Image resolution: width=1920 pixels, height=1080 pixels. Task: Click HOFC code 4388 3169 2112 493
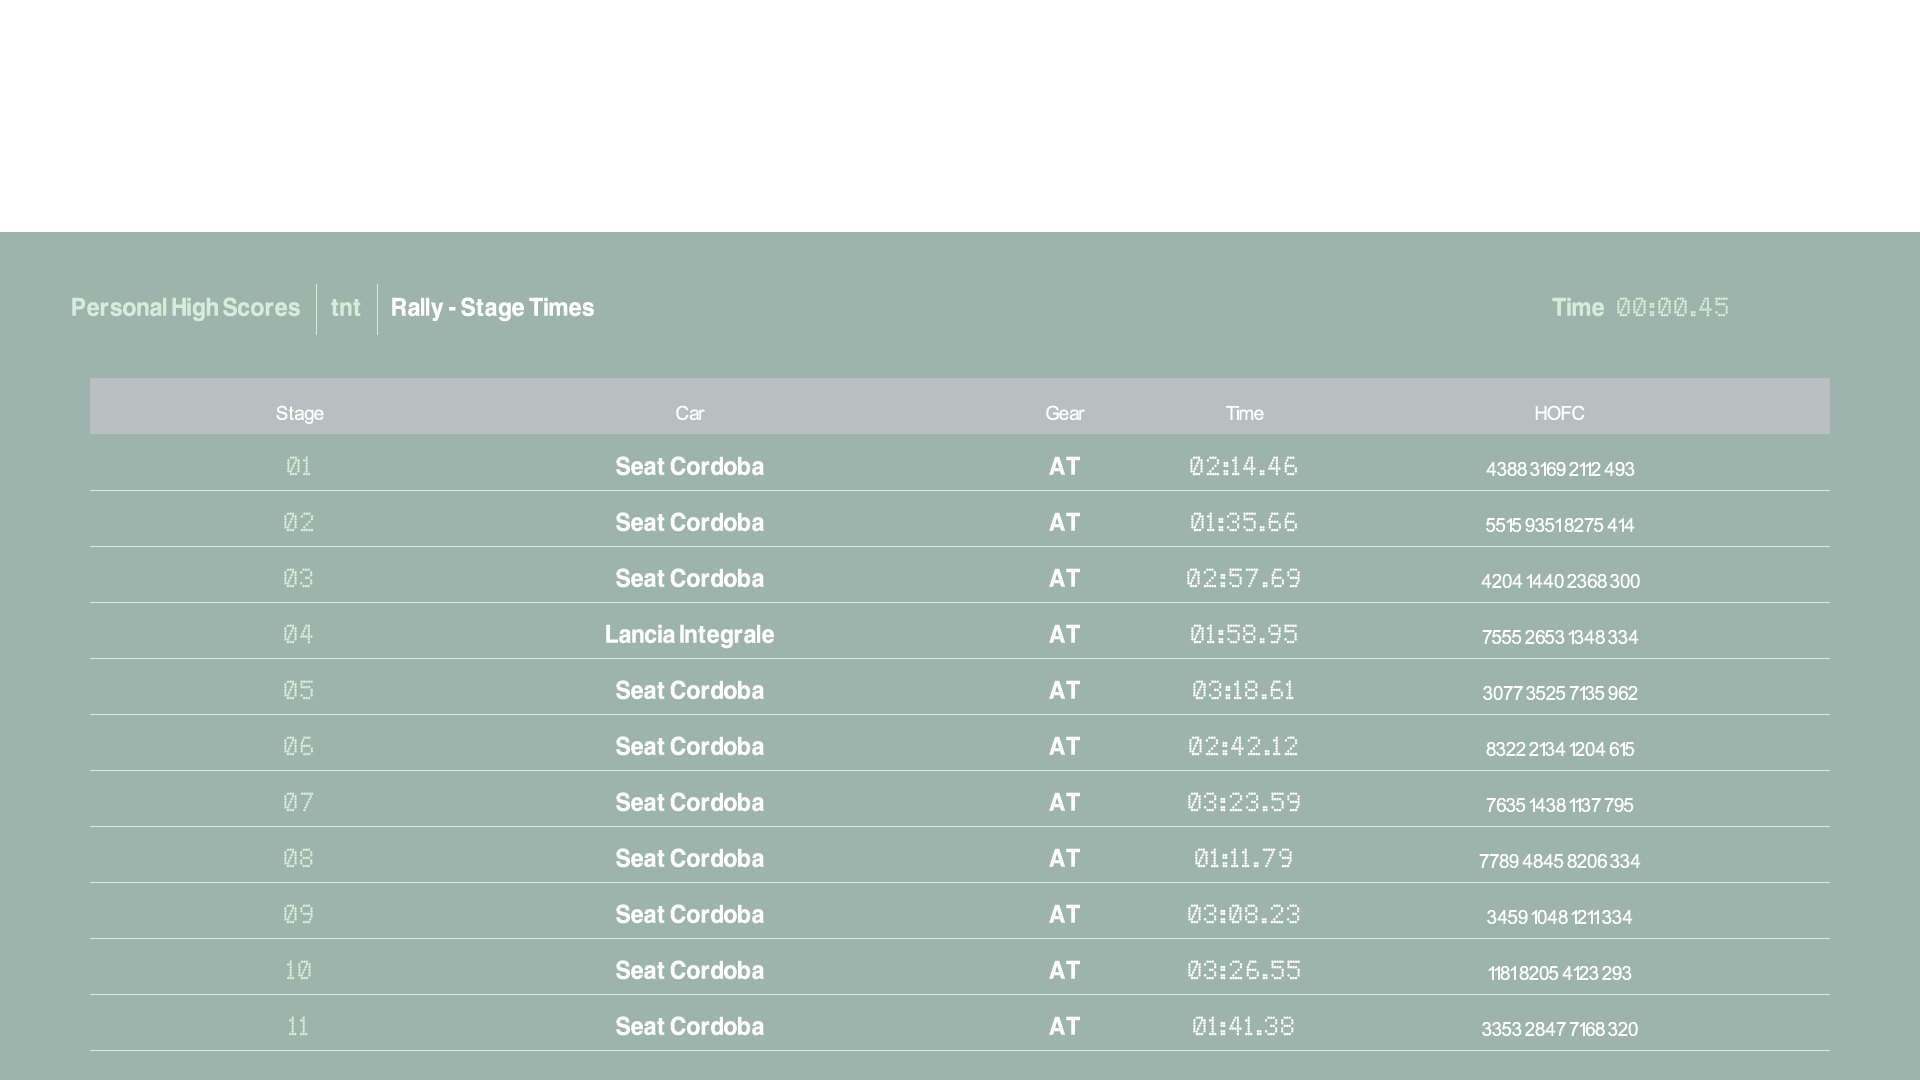[x=1559, y=469]
